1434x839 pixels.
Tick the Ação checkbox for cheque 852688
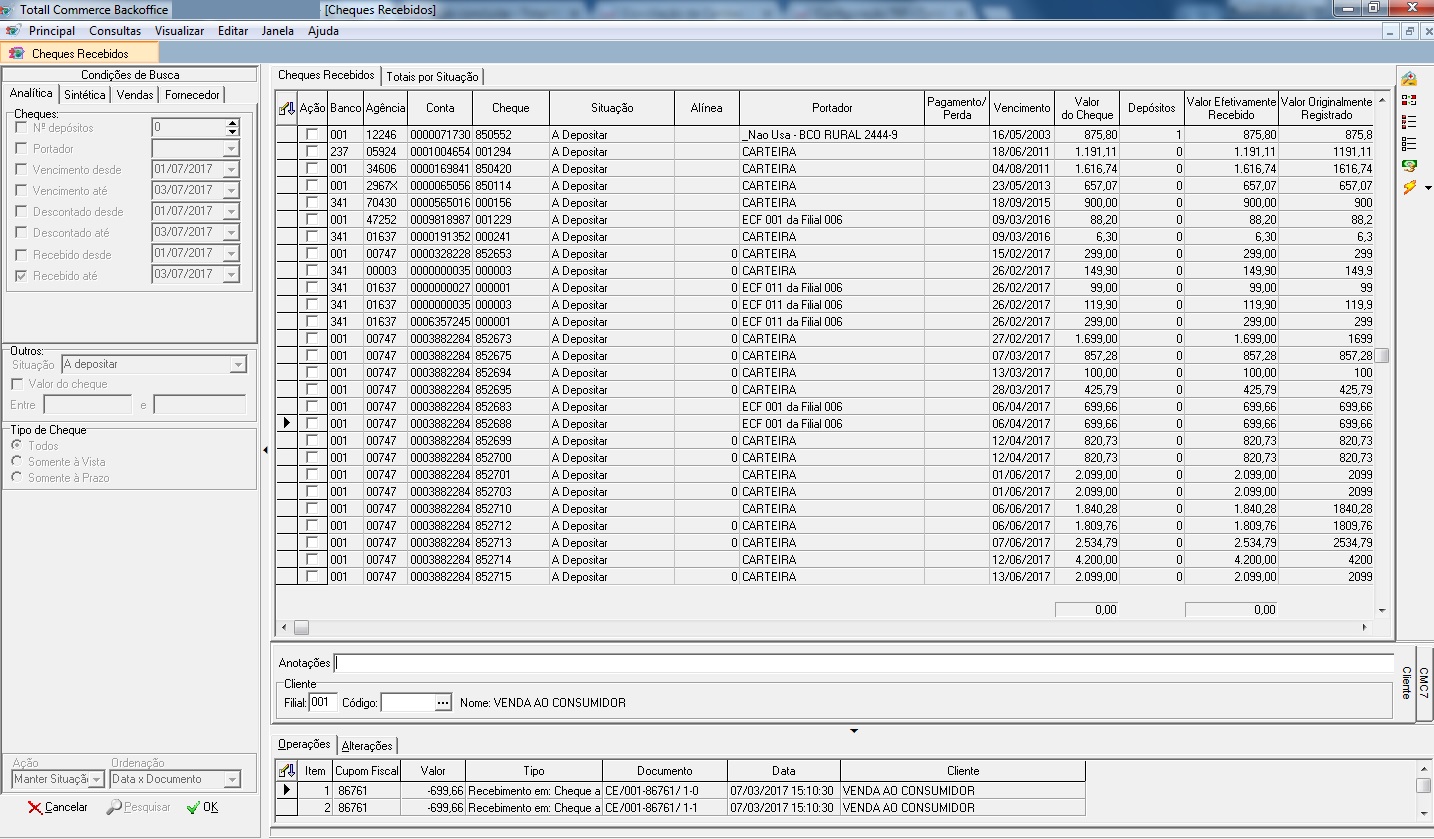[x=313, y=424]
